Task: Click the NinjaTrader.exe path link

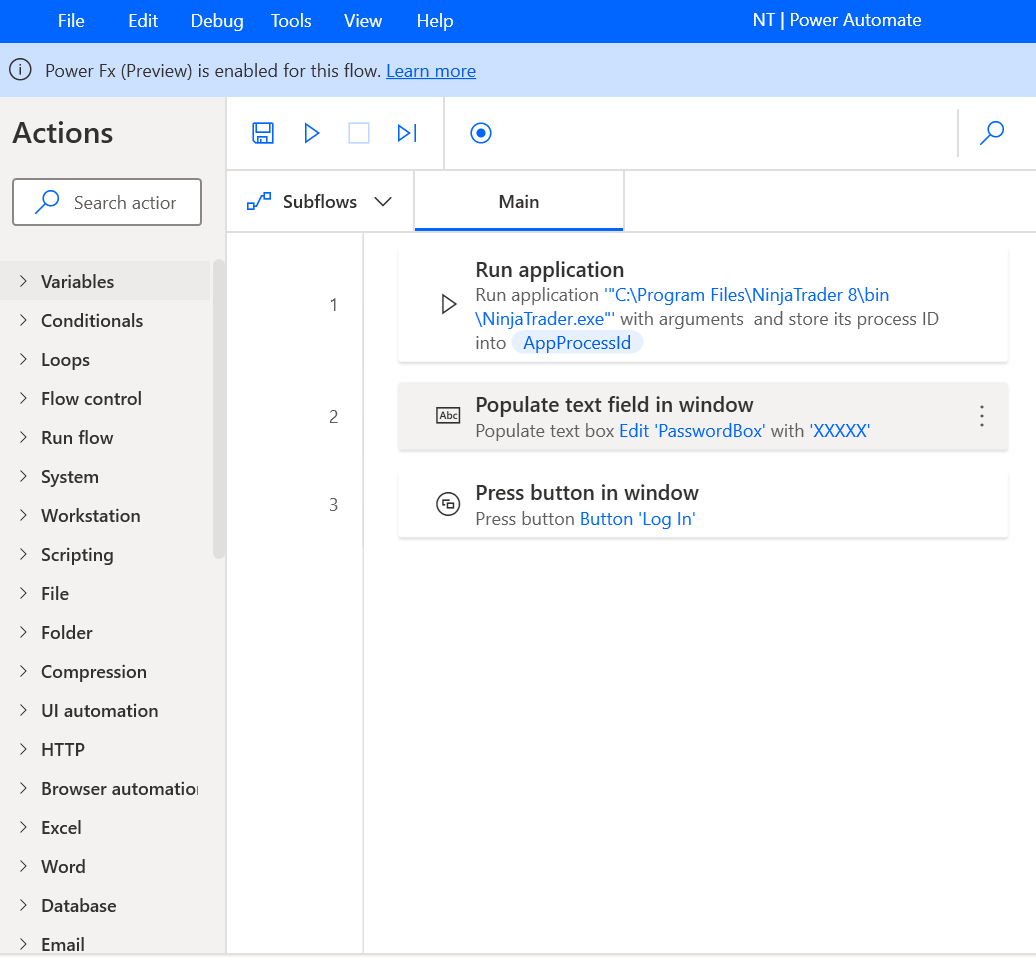Action: coord(682,307)
